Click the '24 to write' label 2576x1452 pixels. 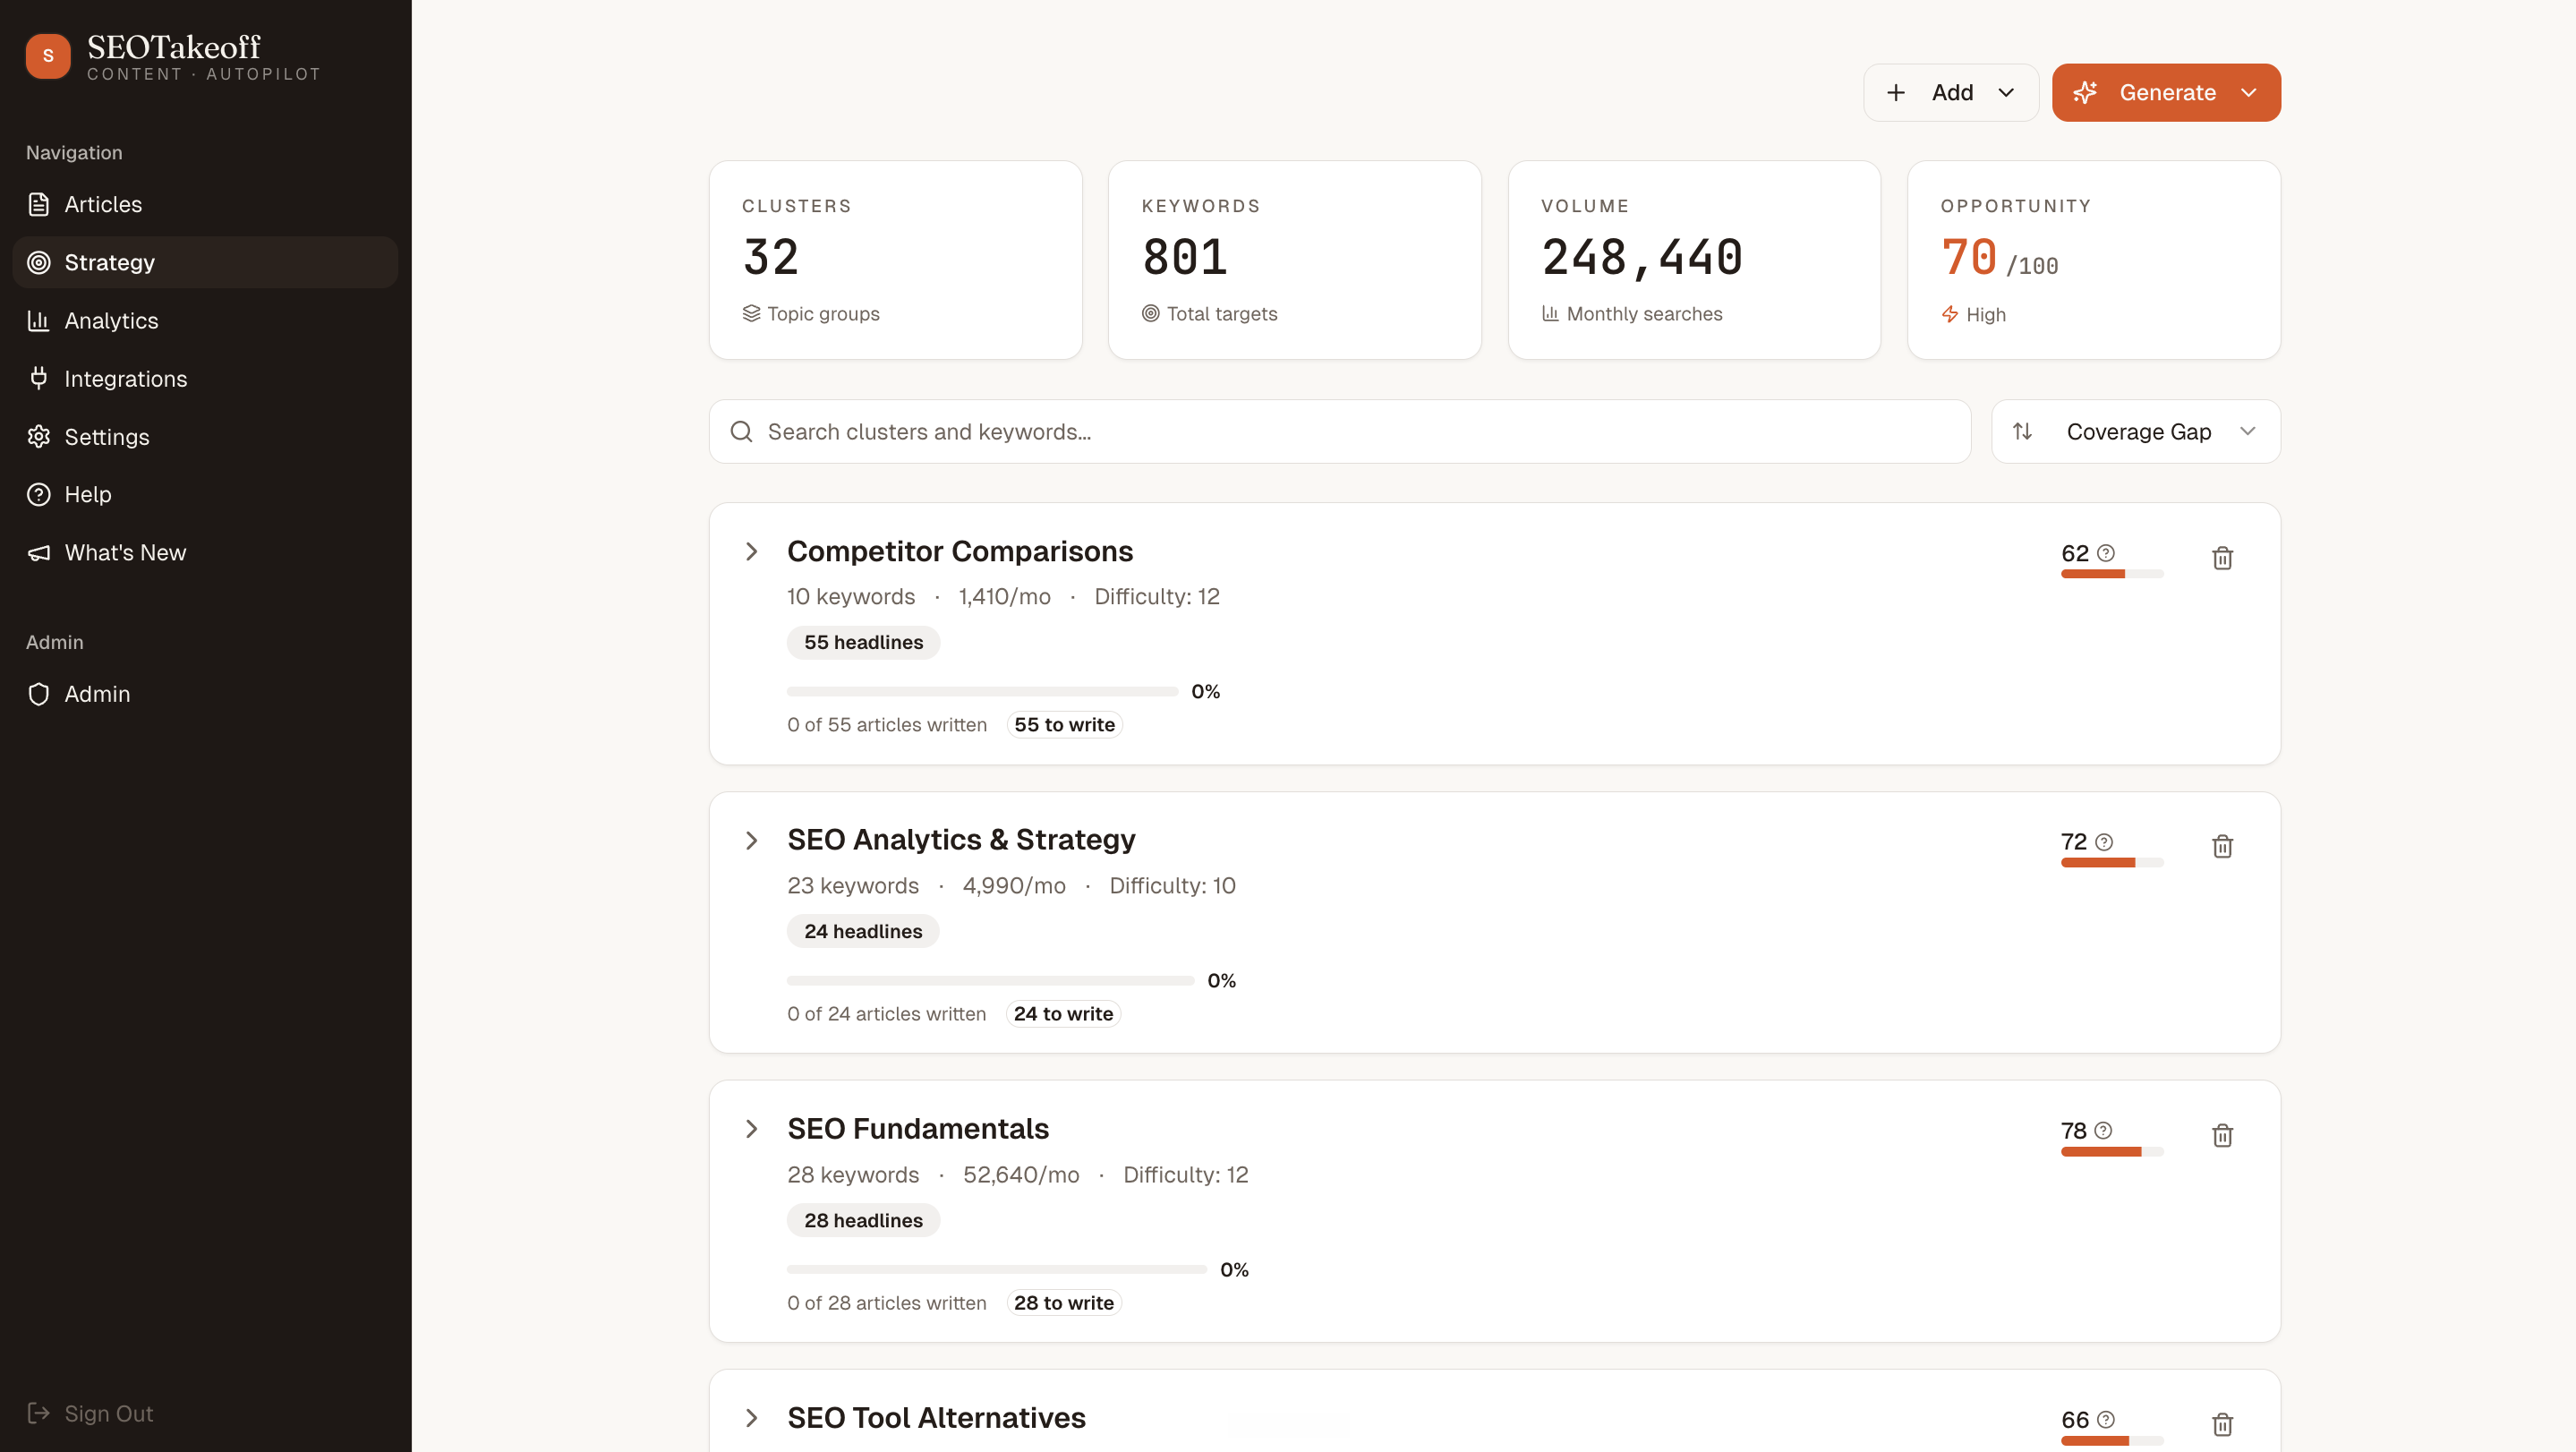pyautogui.click(x=1063, y=1013)
